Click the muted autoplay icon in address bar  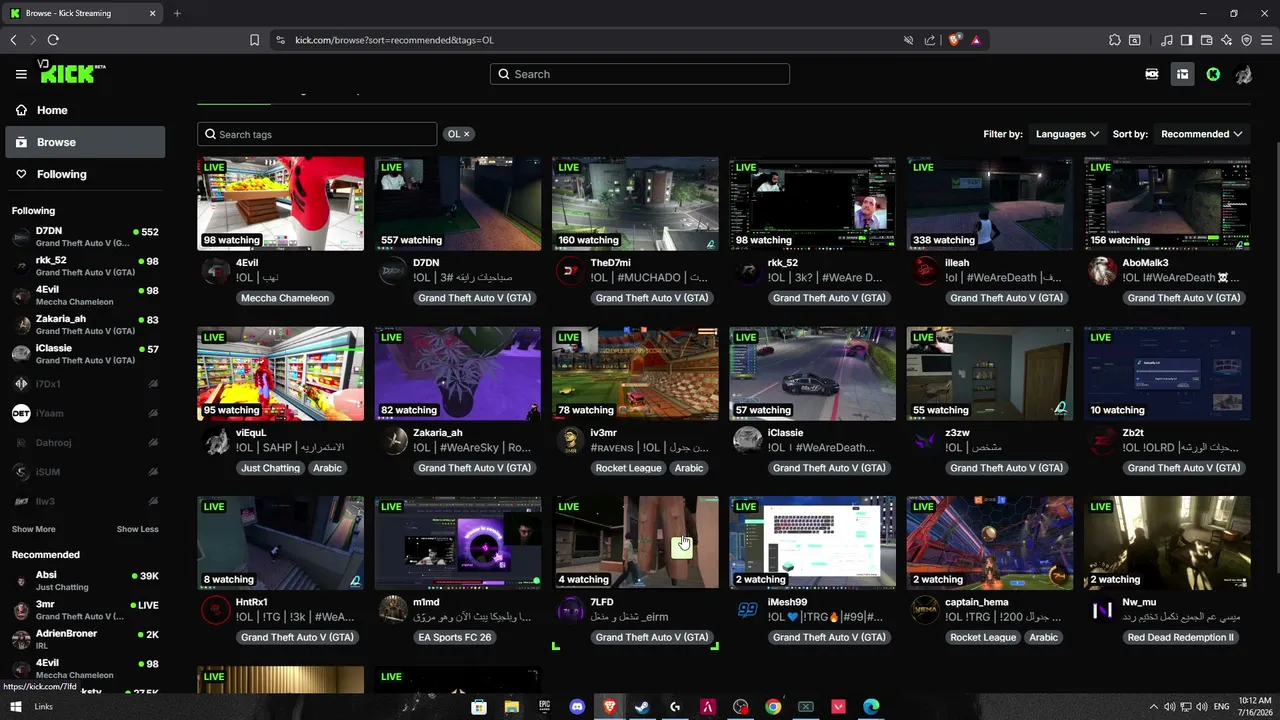point(908,40)
